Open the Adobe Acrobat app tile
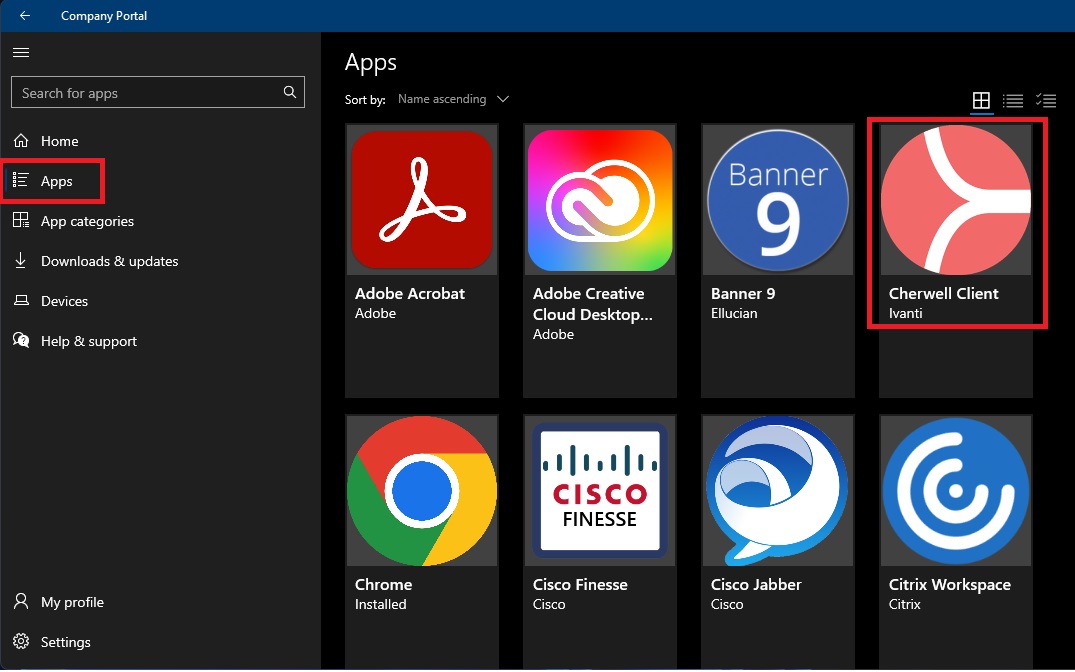Screen dimensions: 1075x672 tap(421, 201)
